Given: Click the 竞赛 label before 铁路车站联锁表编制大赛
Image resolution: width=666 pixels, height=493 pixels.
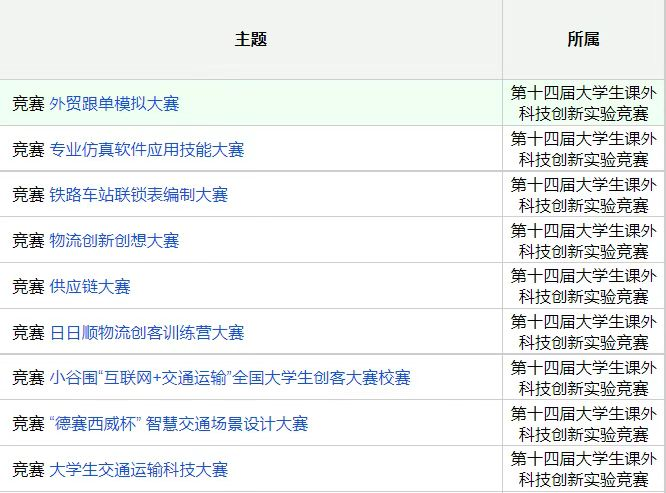Looking at the screenshot, I should tap(28, 195).
